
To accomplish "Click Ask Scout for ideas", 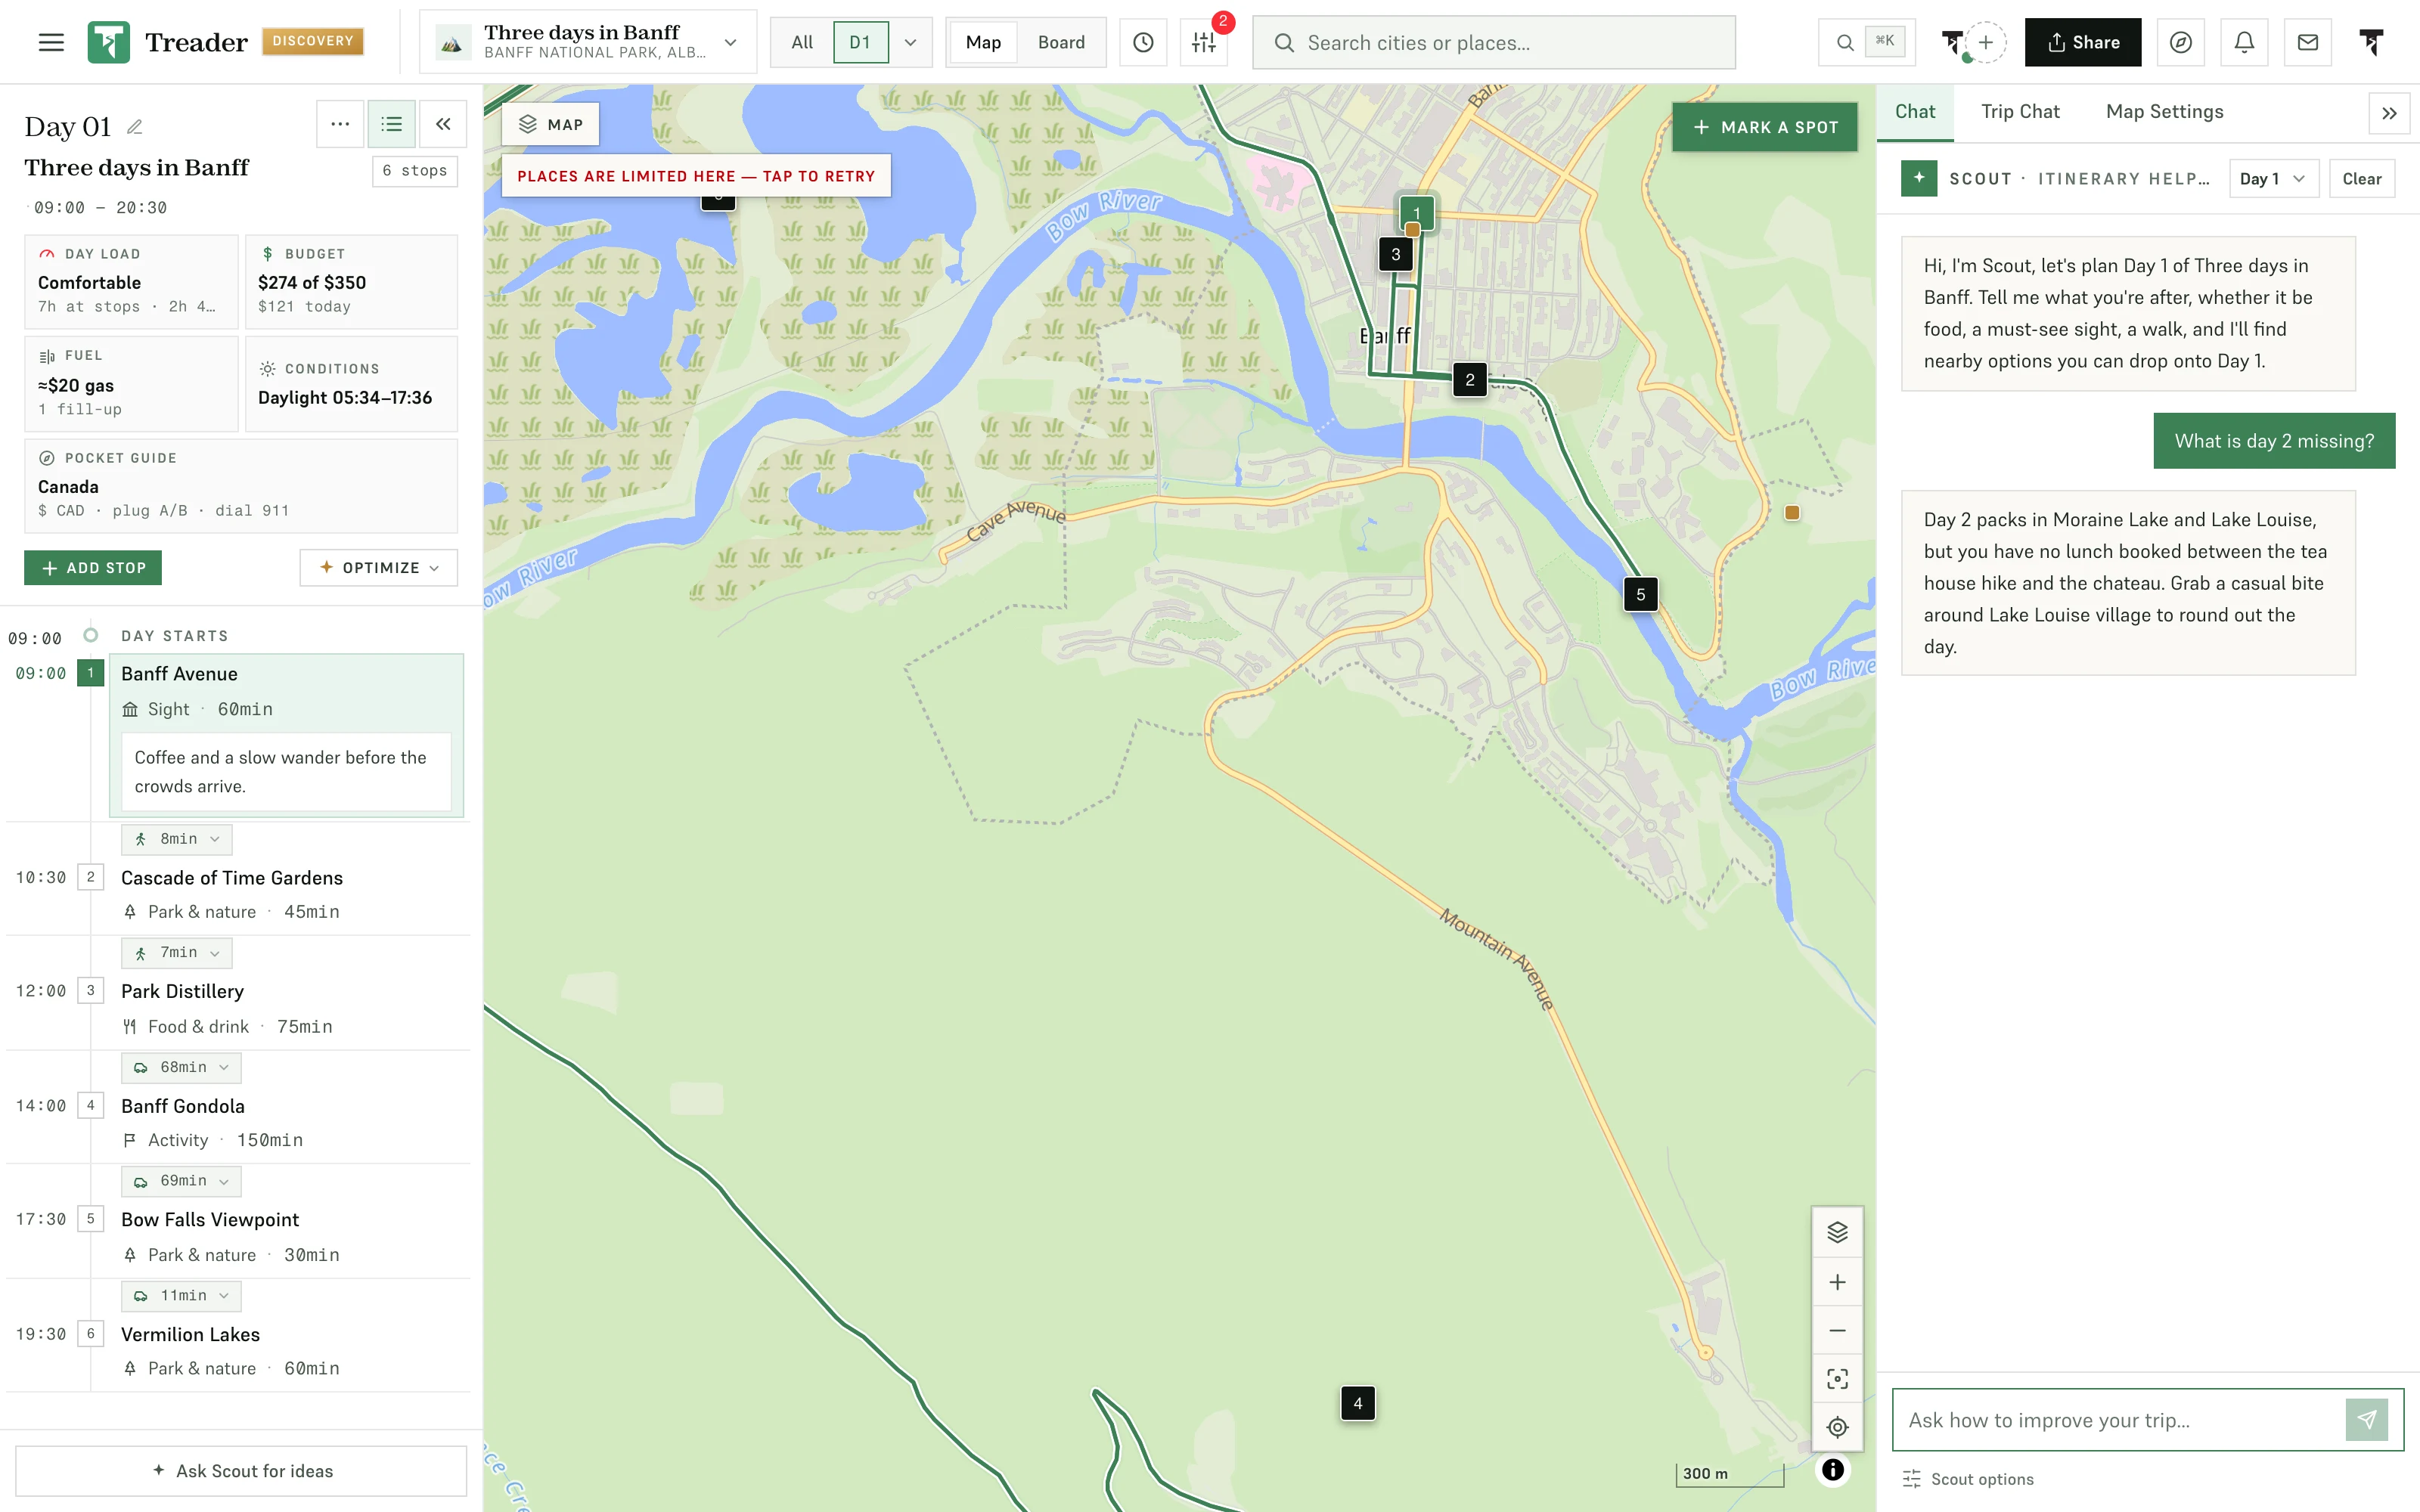I will pyautogui.click(x=241, y=1470).
